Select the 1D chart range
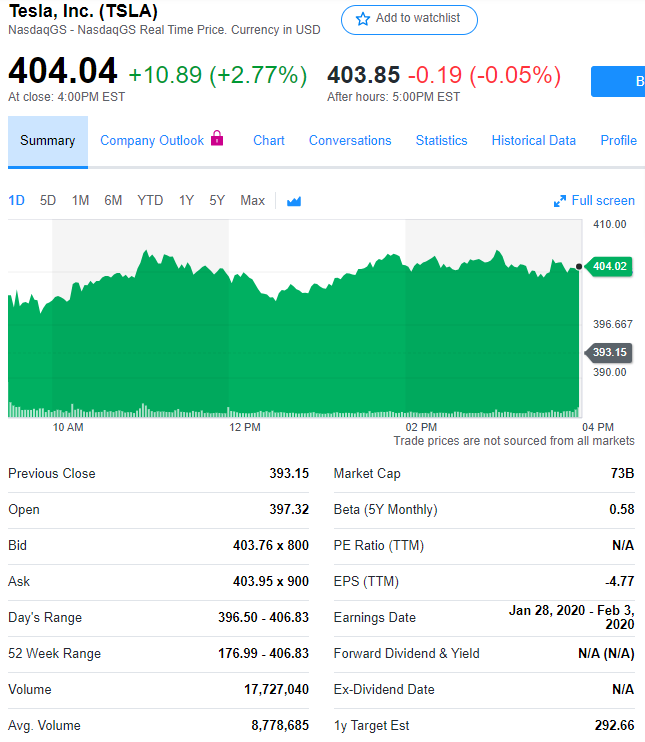Image resolution: width=645 pixels, height=742 pixels. pos(17,200)
